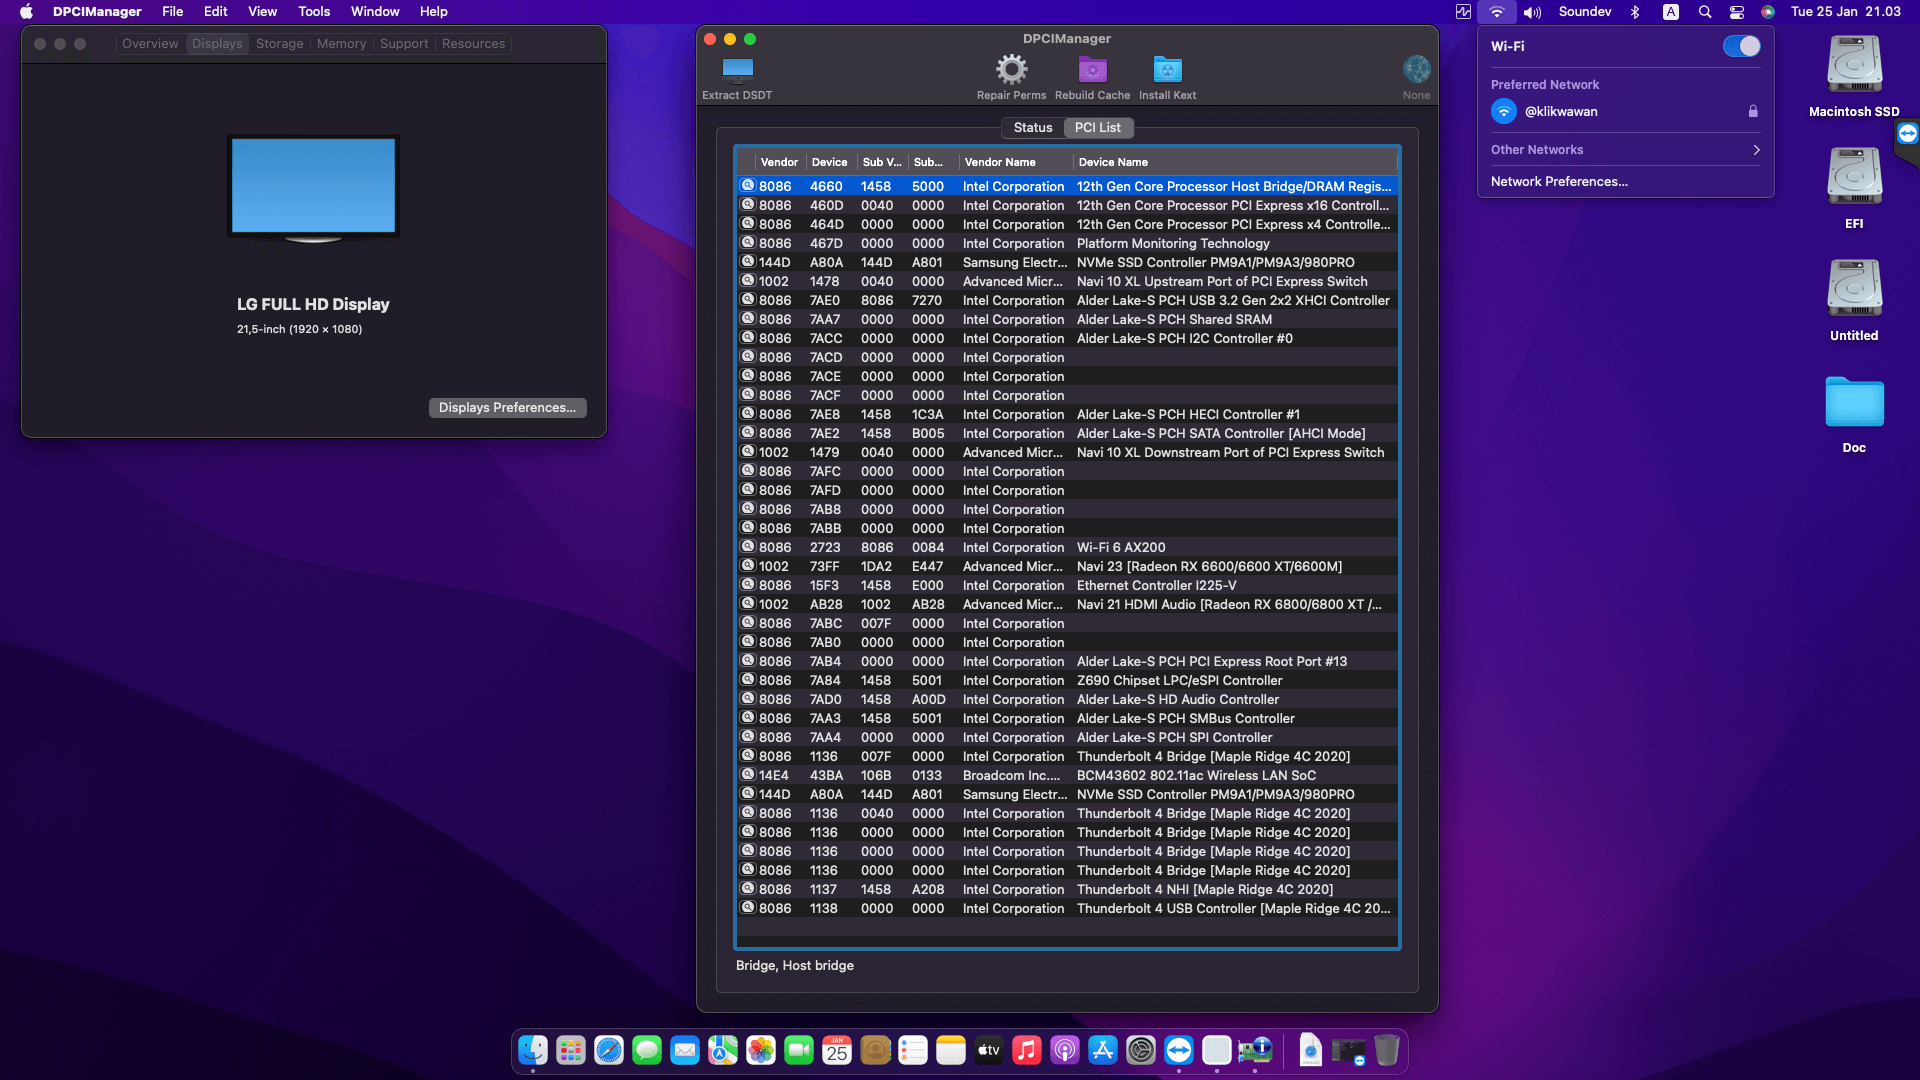Image resolution: width=1920 pixels, height=1080 pixels.
Task: Select the @klikwawan preferred network
Action: point(1560,112)
